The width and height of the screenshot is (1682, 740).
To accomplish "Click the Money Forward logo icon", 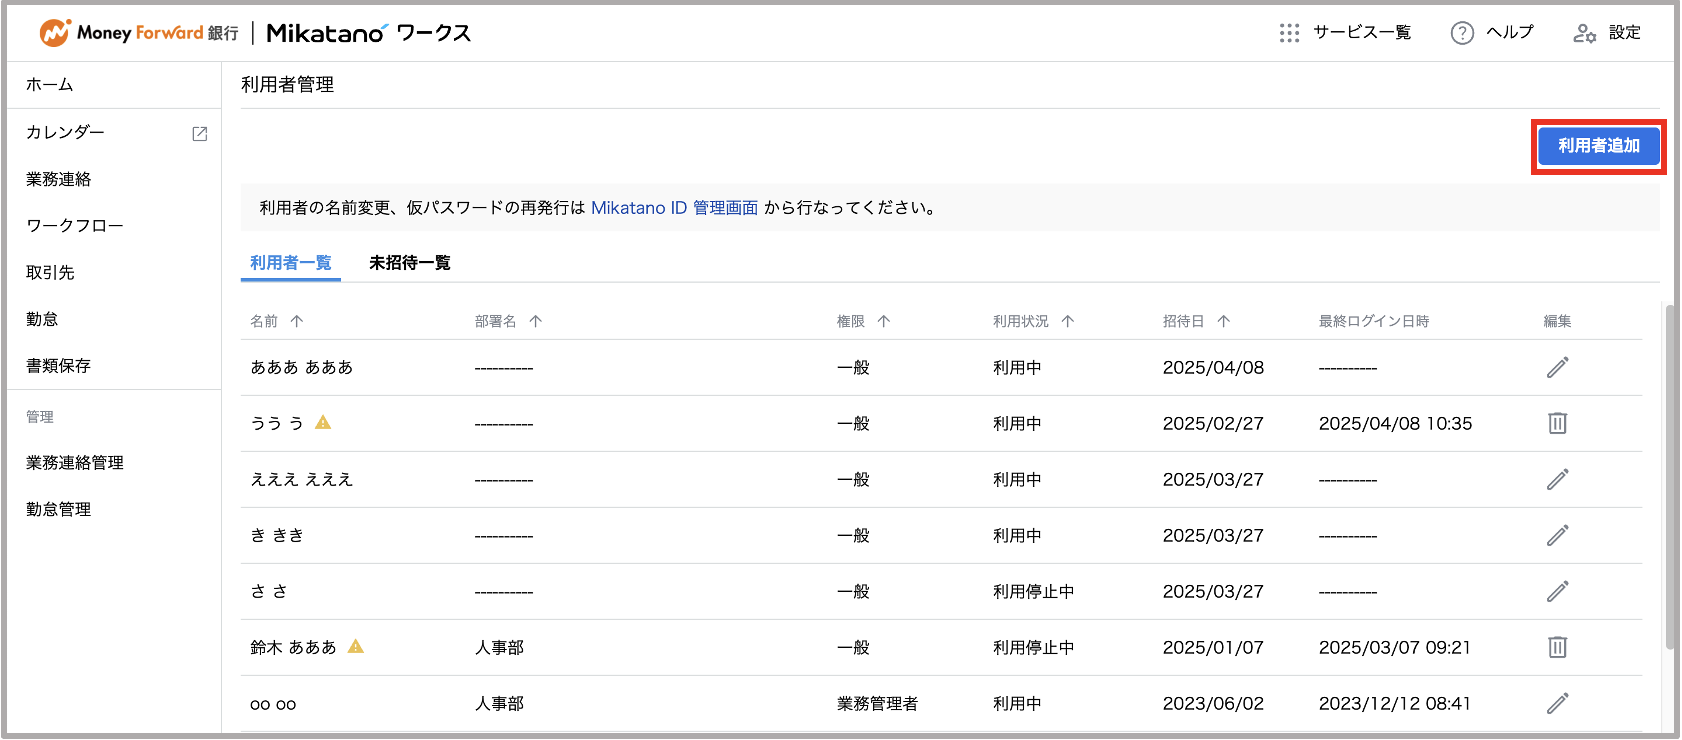I will tap(55, 33).
